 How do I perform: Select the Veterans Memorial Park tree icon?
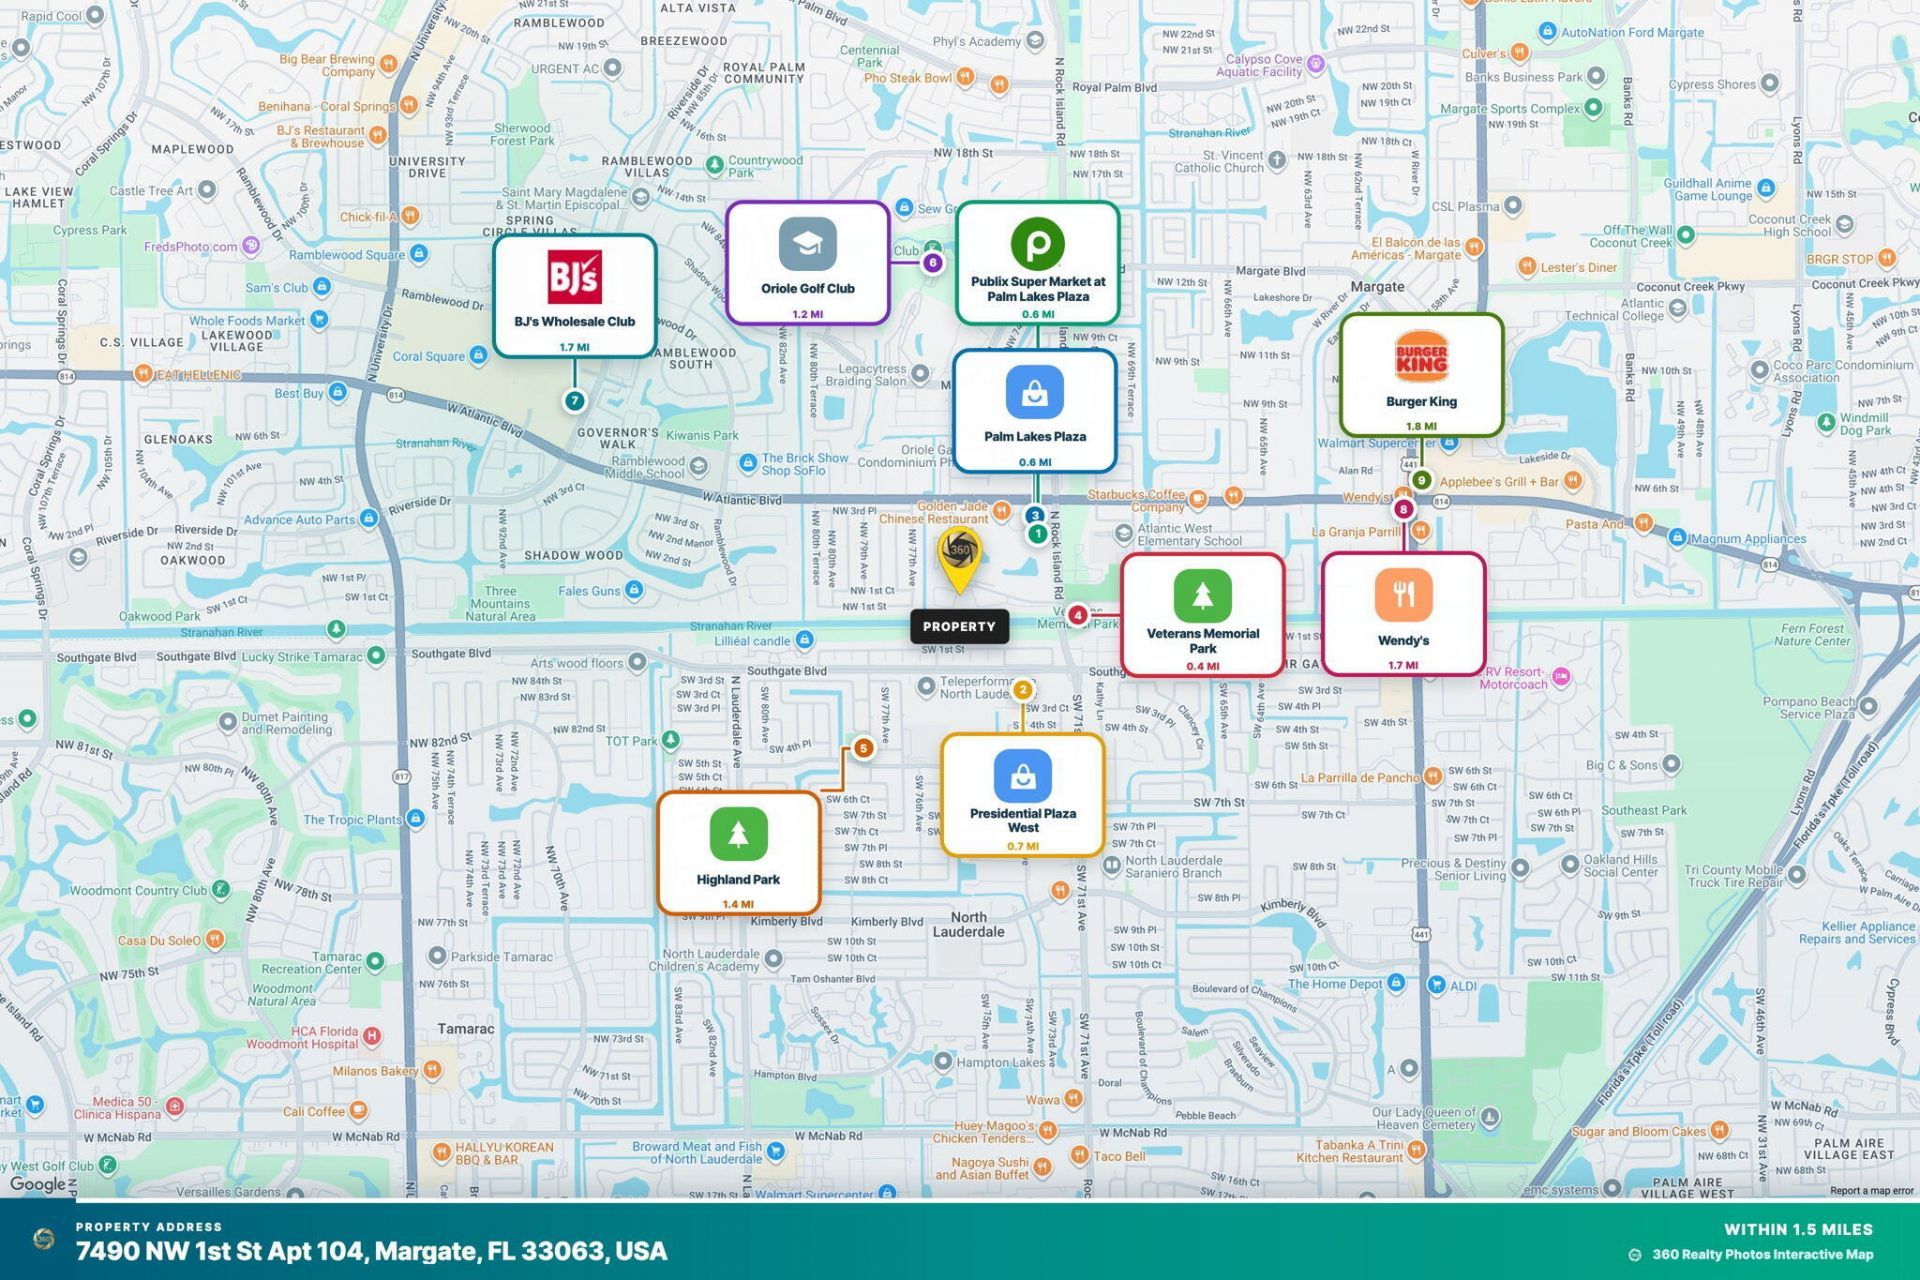pyautogui.click(x=1203, y=596)
